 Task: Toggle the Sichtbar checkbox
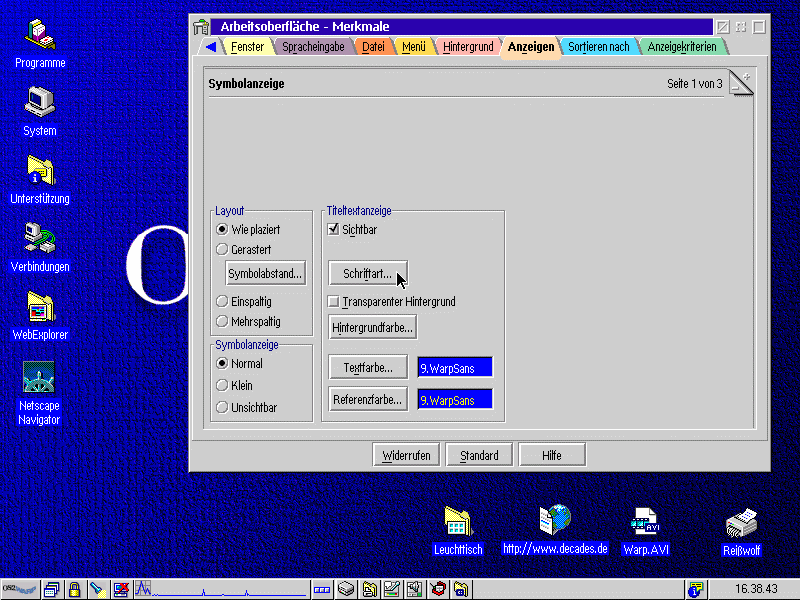[x=333, y=229]
